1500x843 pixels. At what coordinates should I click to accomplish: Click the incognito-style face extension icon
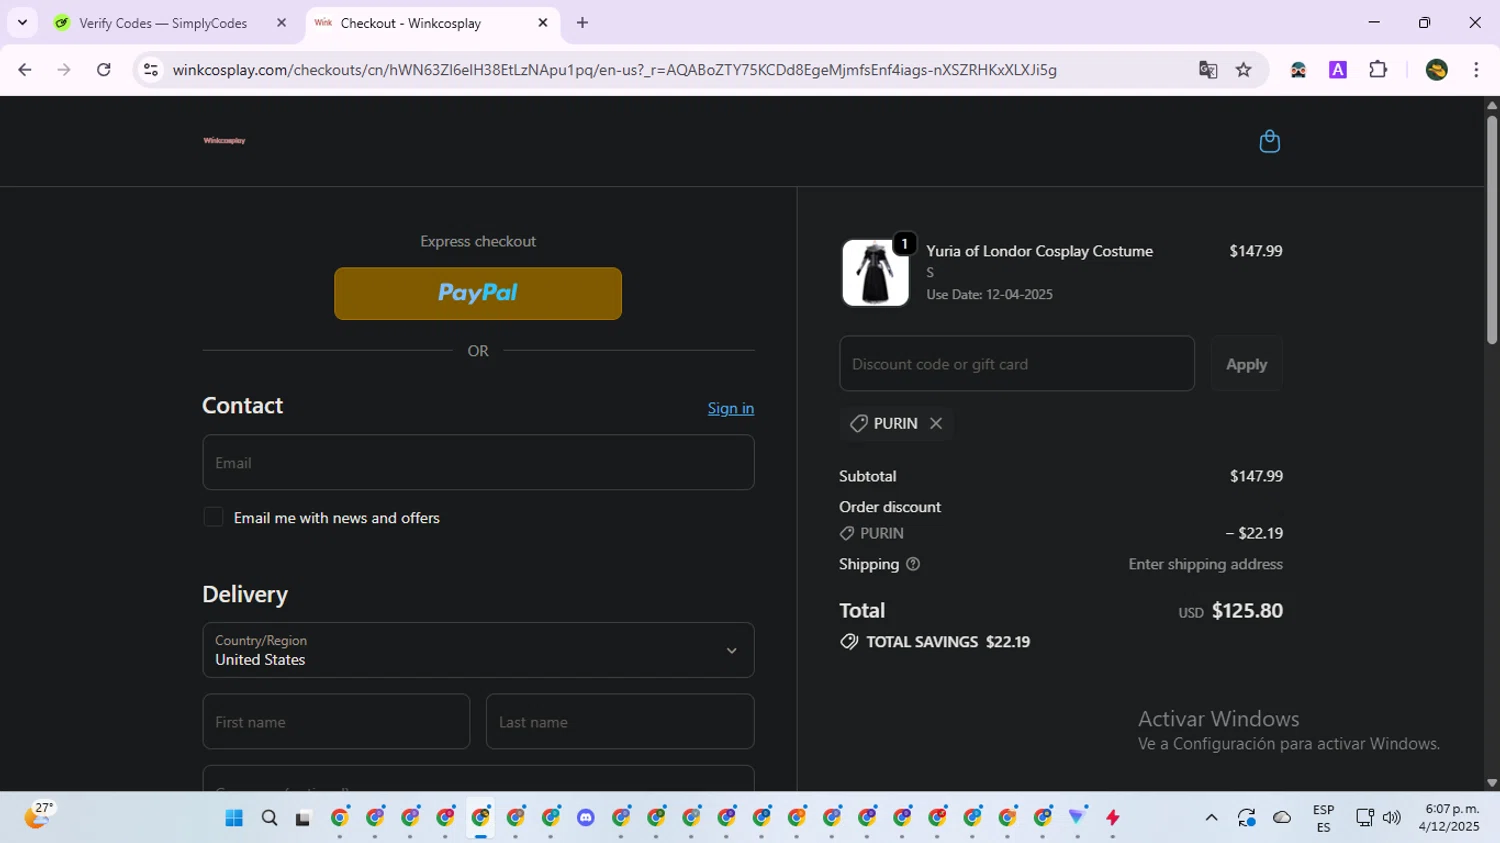pyautogui.click(x=1298, y=70)
